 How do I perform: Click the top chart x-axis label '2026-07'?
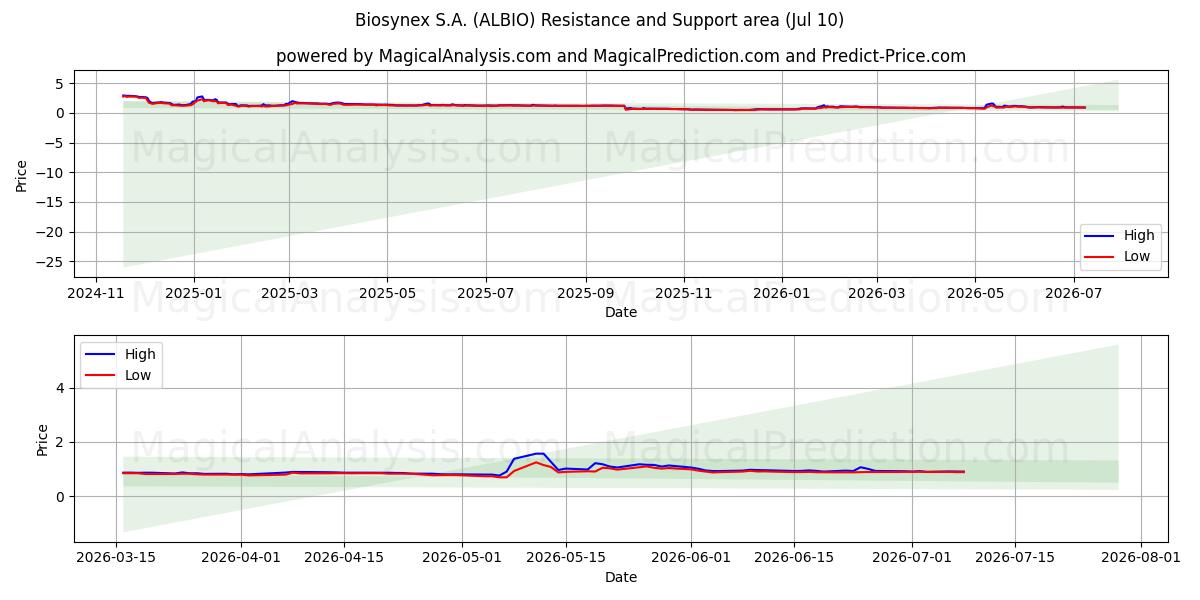1074,294
